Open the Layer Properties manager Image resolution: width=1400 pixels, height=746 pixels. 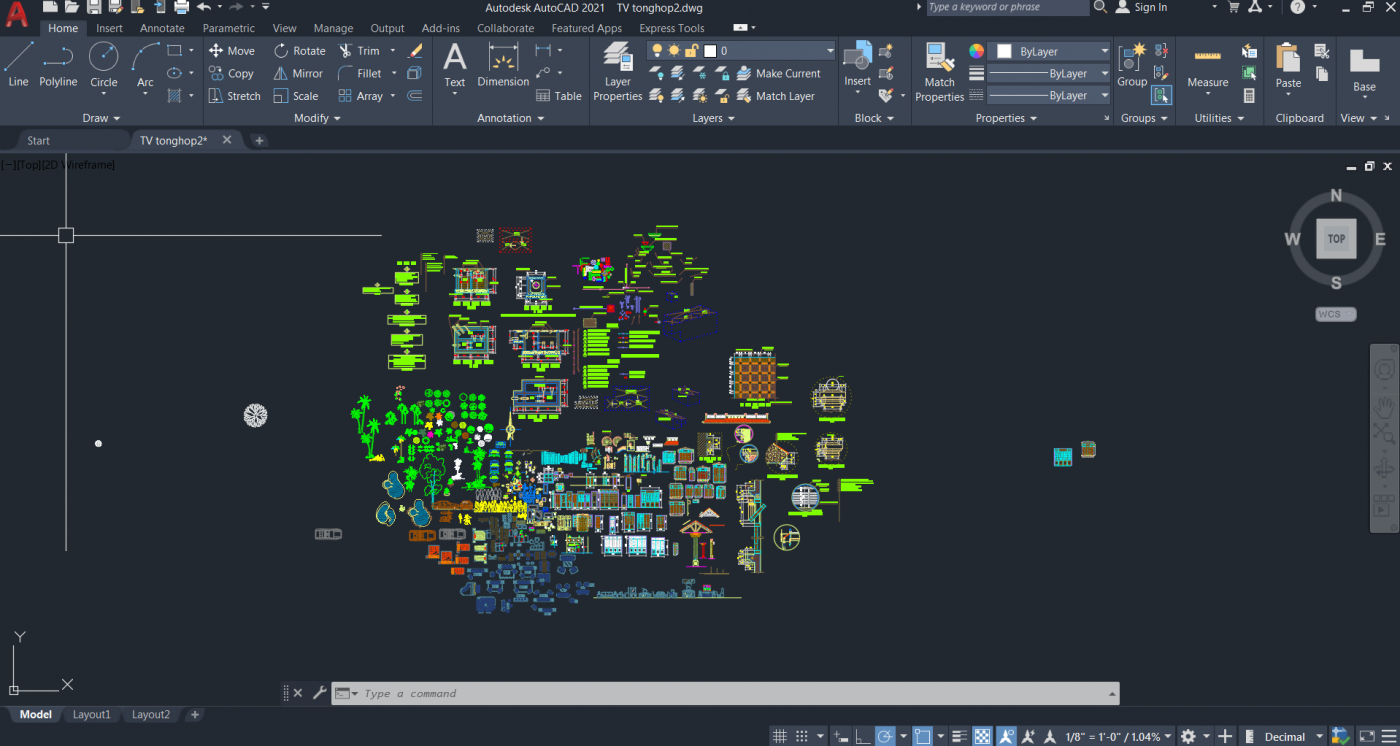coord(617,72)
